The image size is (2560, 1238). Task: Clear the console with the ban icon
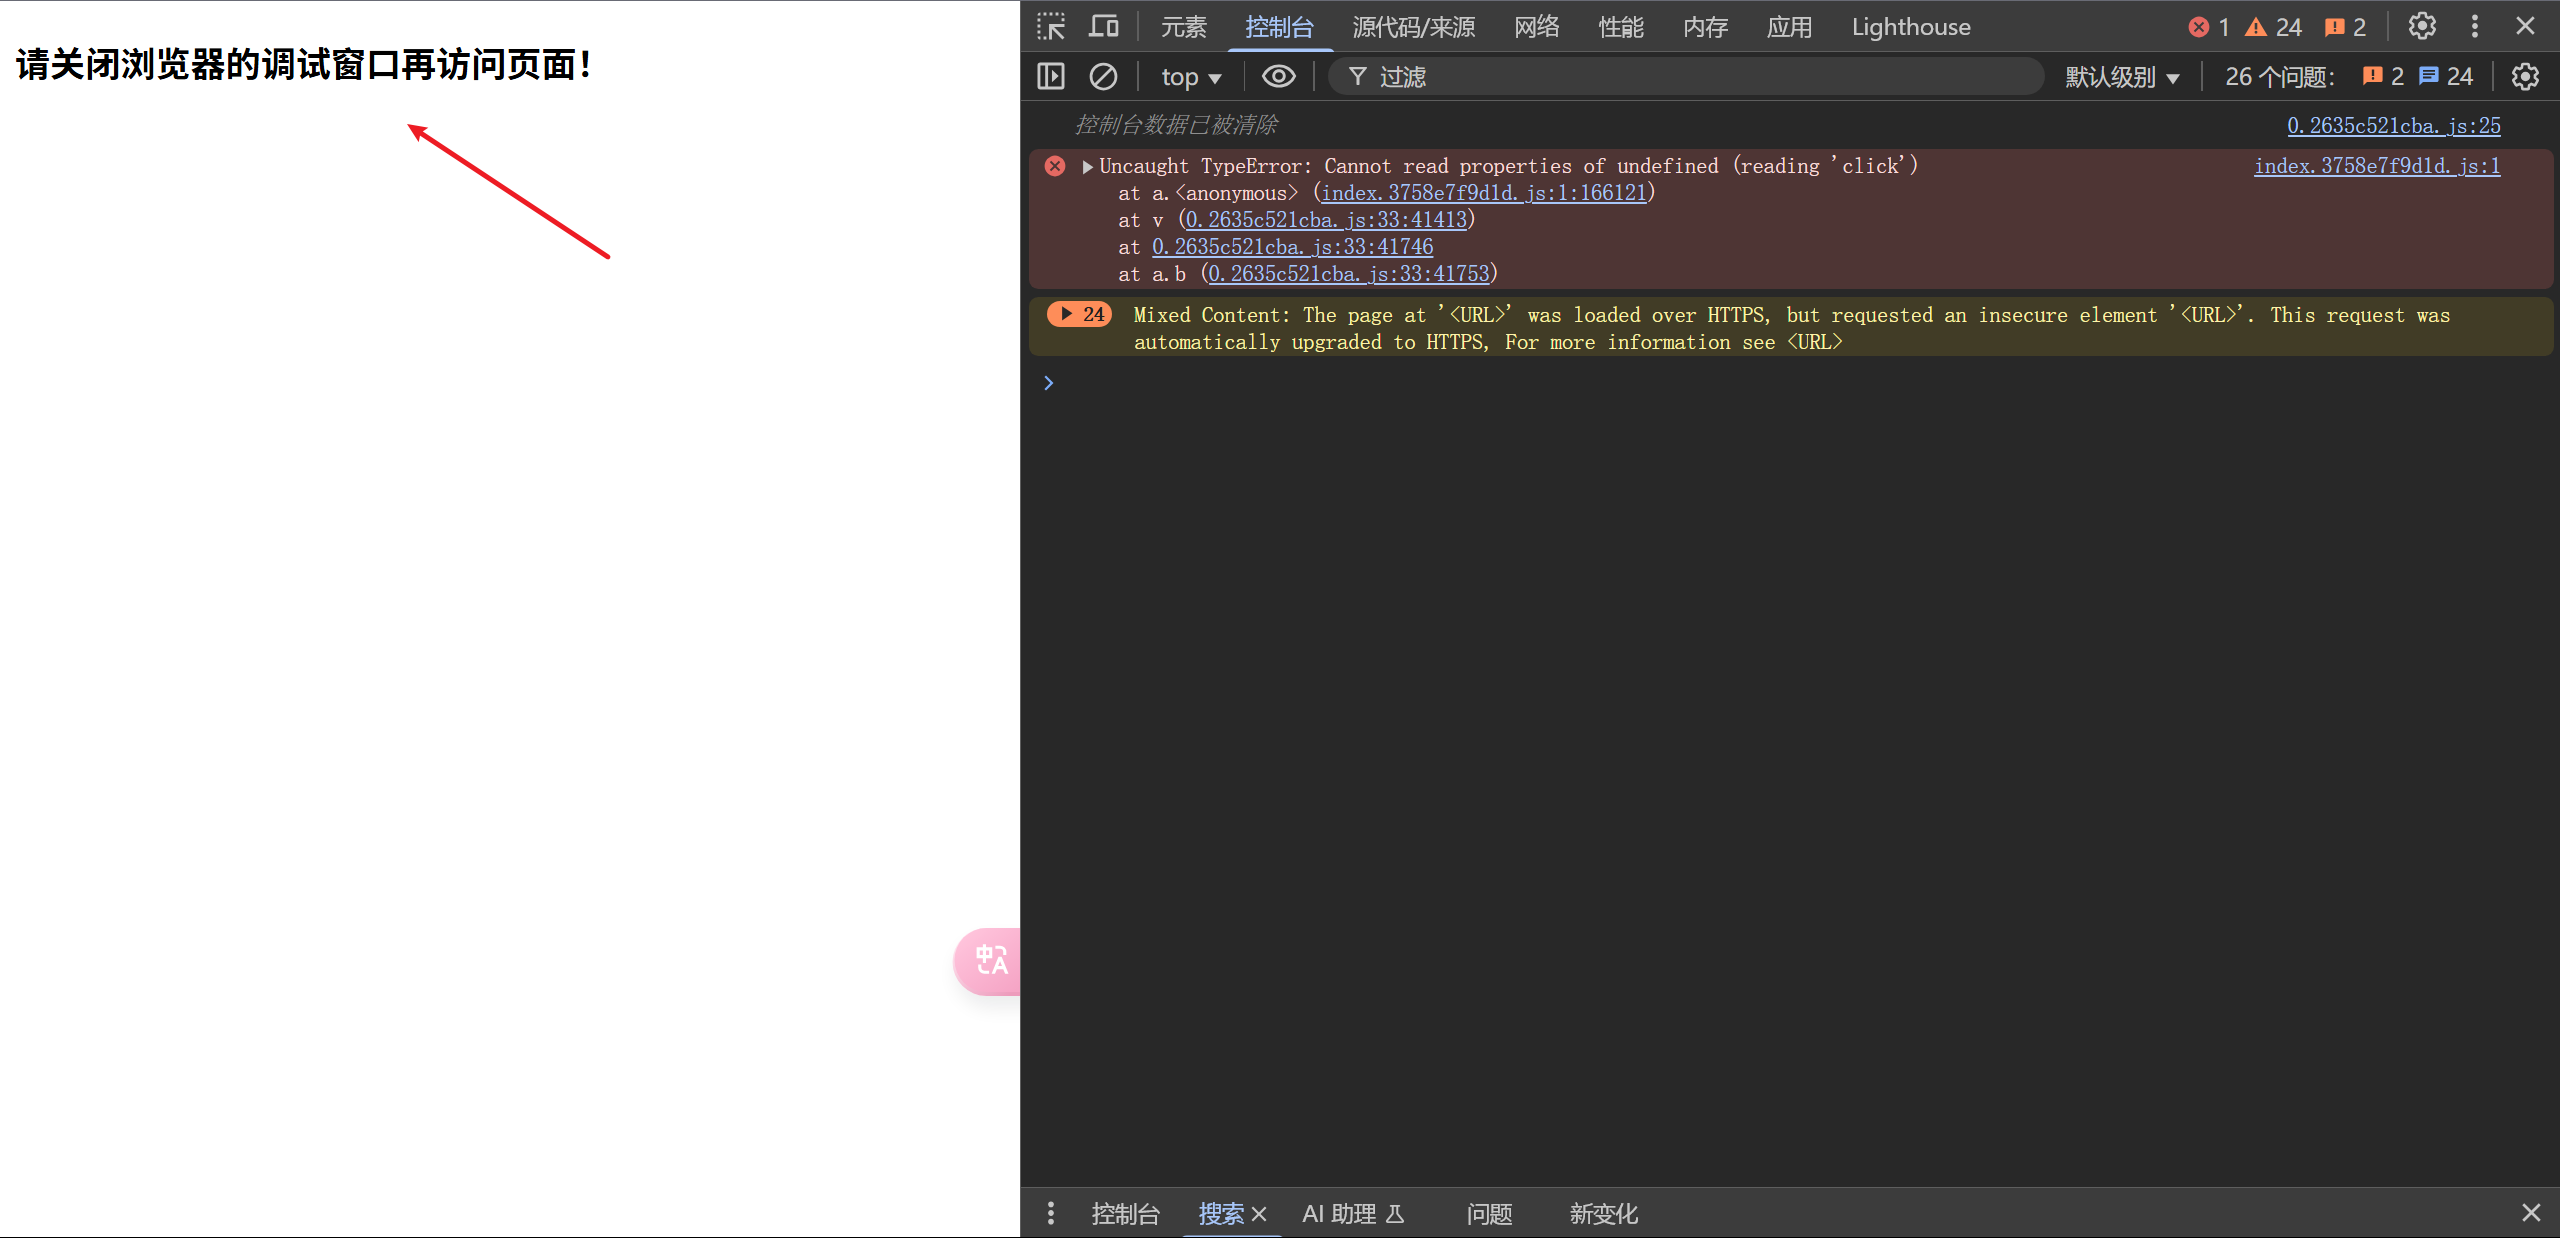(x=1103, y=77)
